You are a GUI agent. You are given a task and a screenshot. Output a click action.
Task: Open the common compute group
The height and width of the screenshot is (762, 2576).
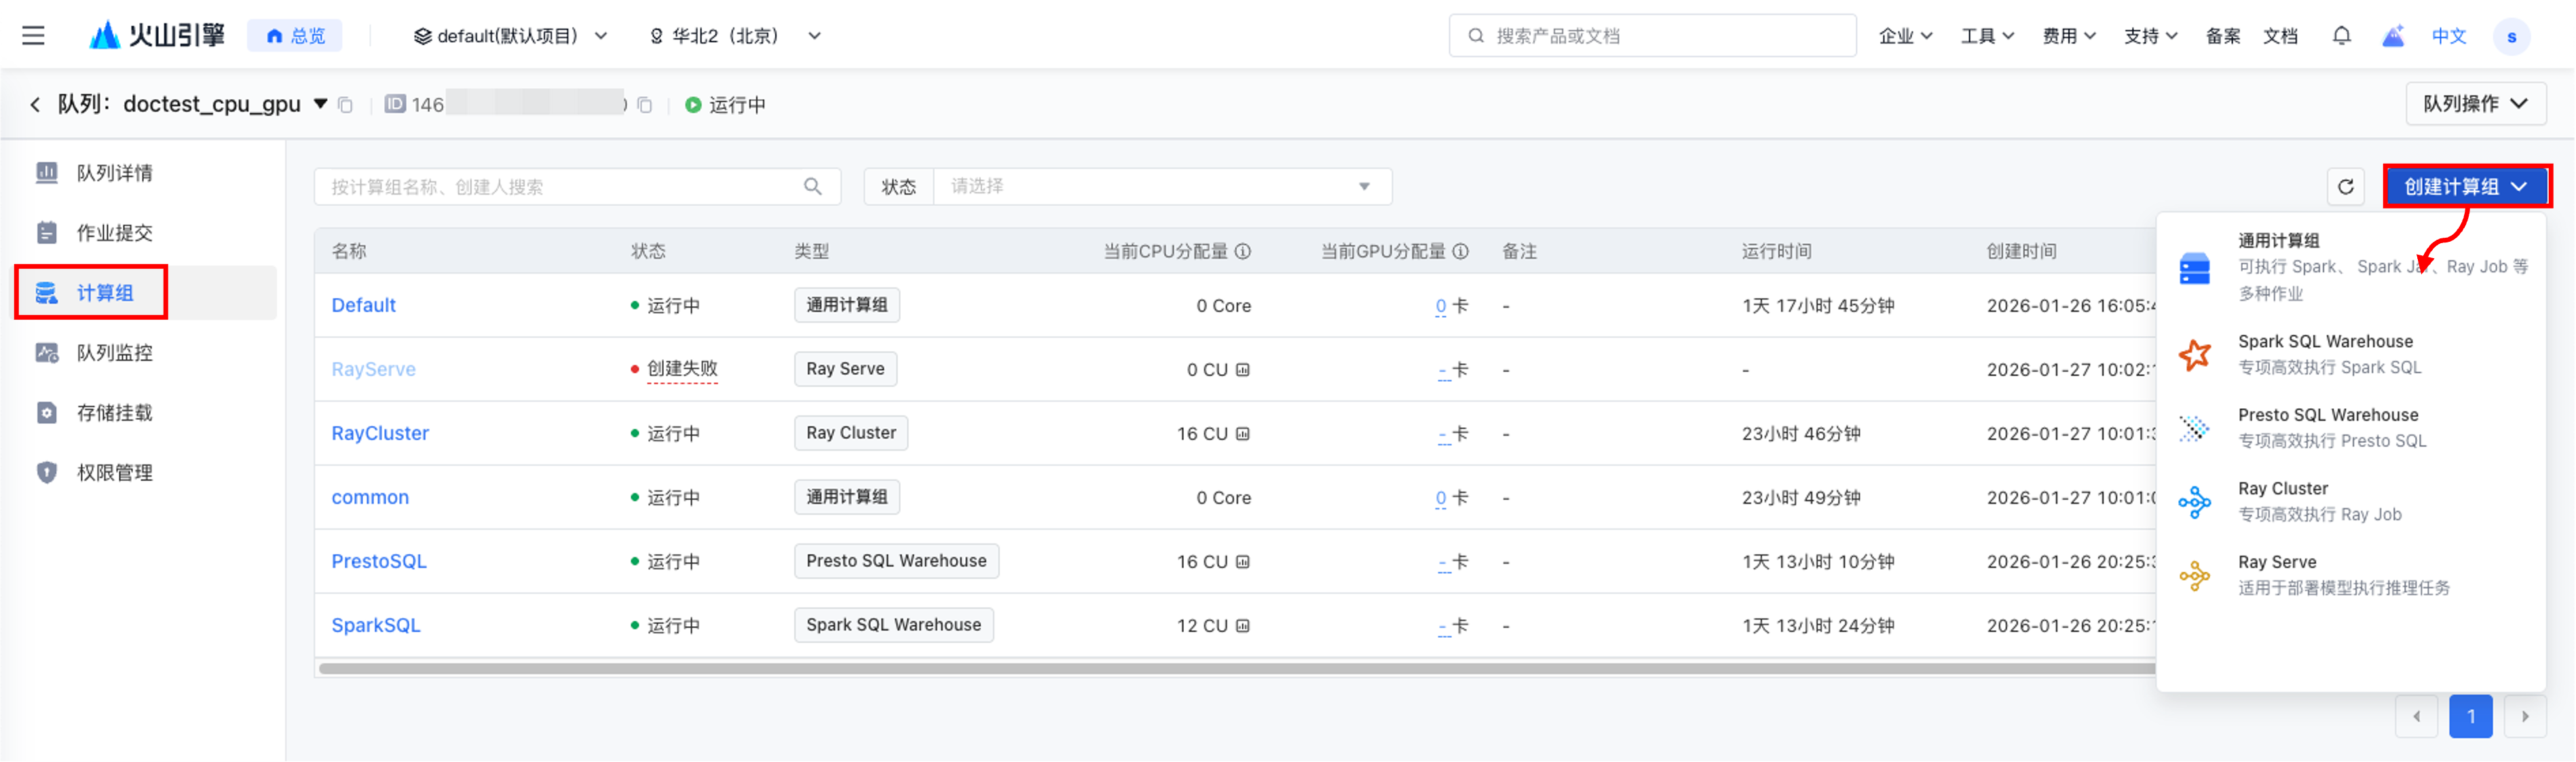370,498
